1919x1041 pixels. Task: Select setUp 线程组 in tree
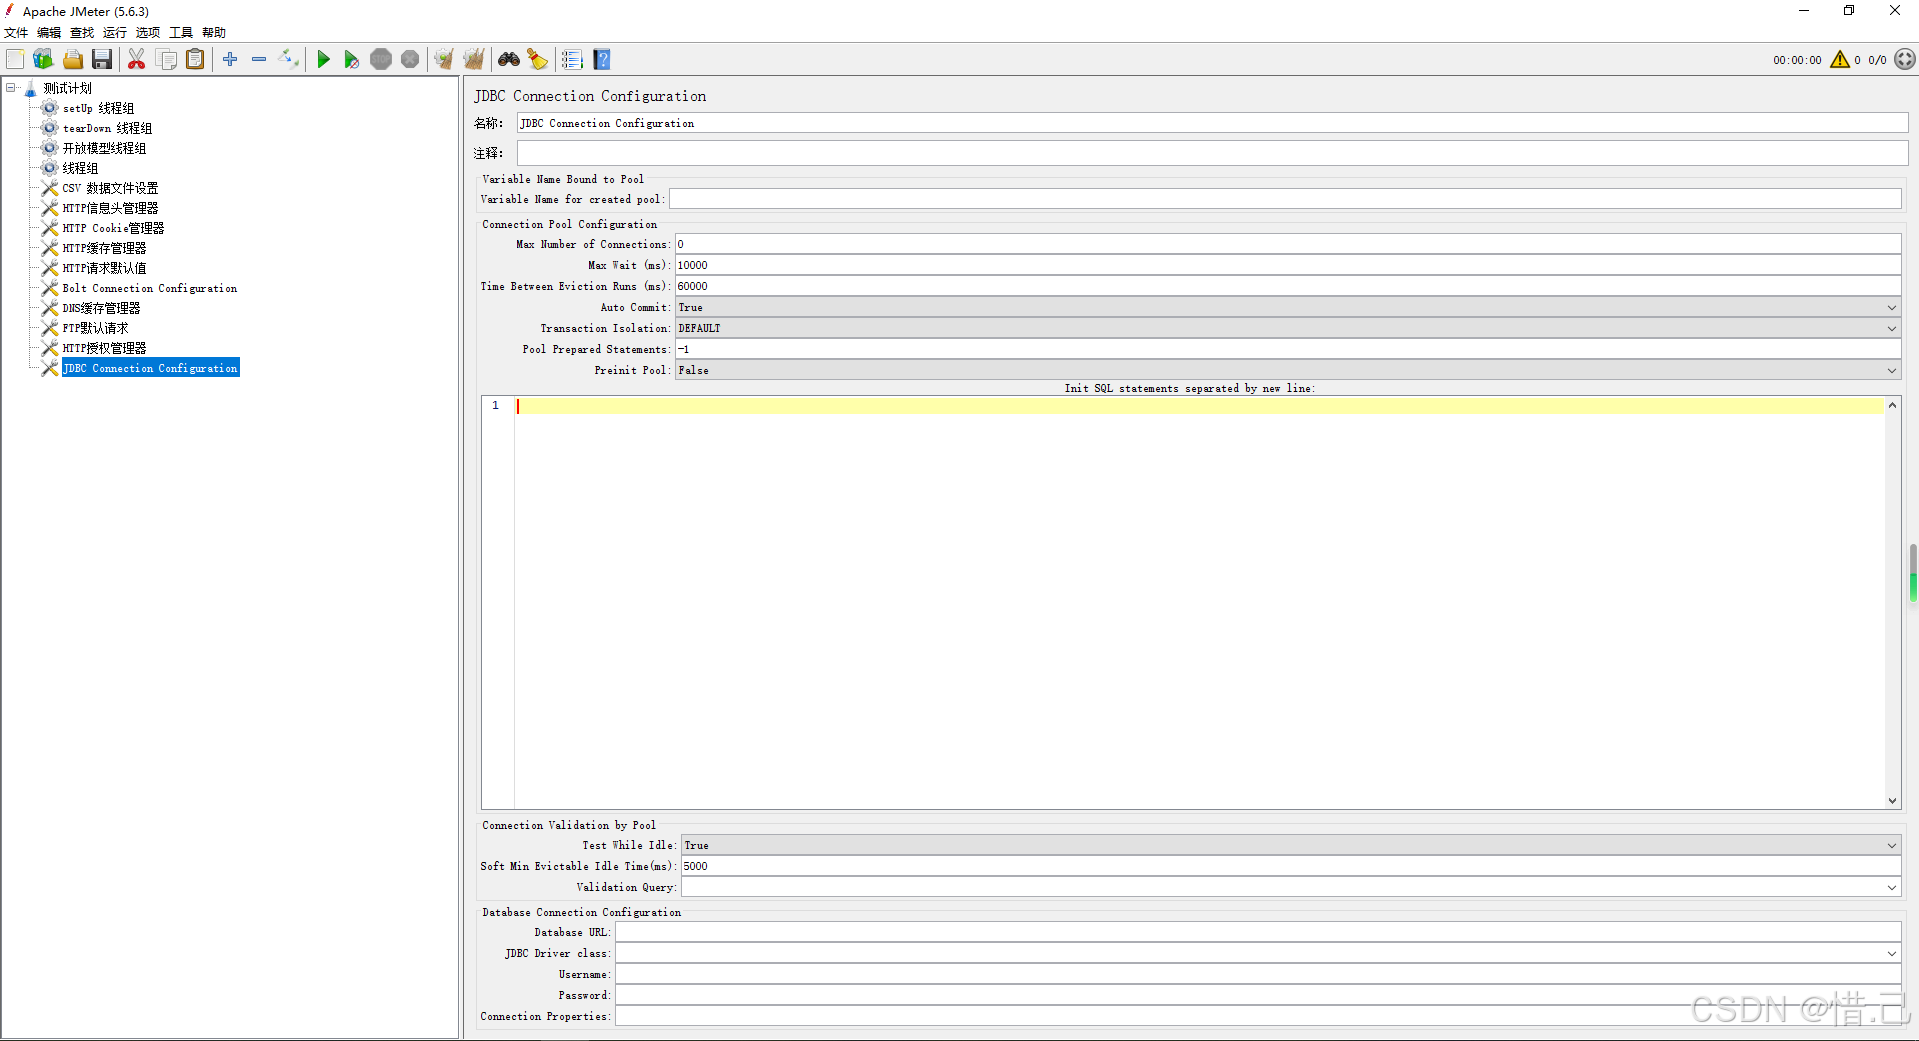click(x=98, y=108)
